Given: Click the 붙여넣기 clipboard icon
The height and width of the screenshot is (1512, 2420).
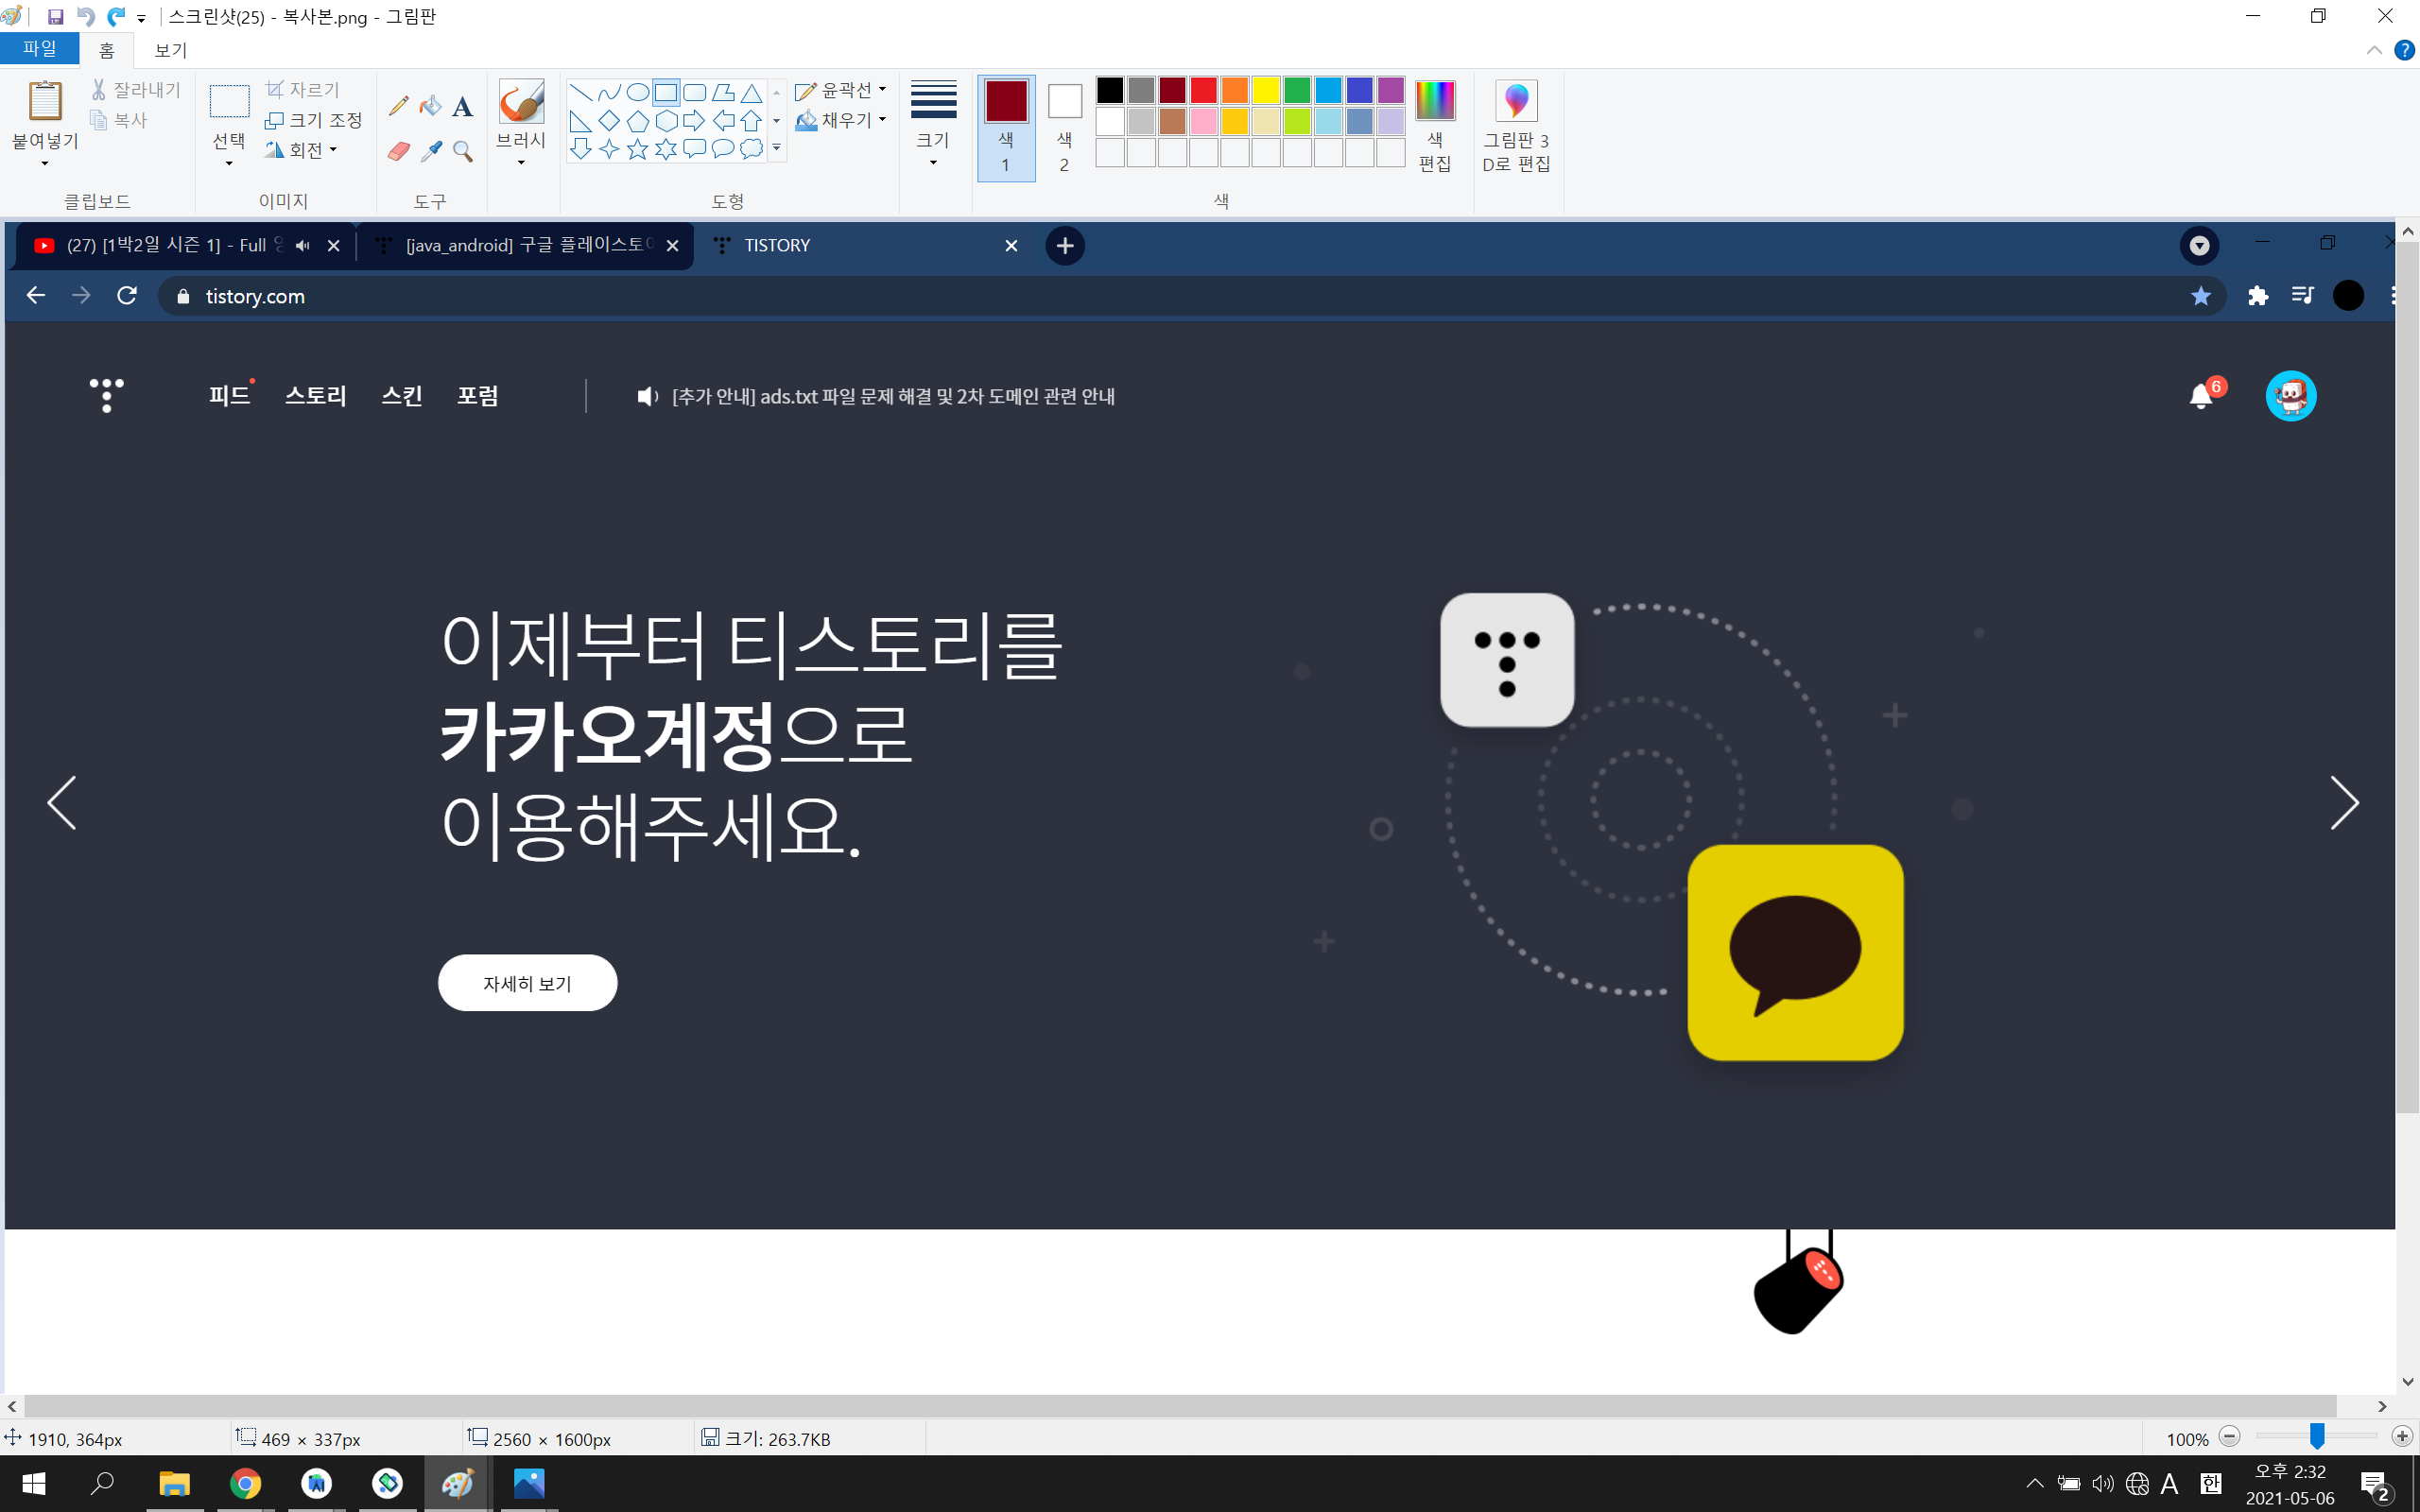Looking at the screenshot, I should click(45, 101).
